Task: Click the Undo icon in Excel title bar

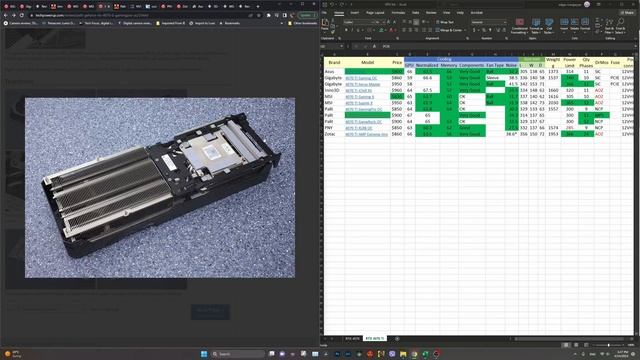Action: pos(332,4)
